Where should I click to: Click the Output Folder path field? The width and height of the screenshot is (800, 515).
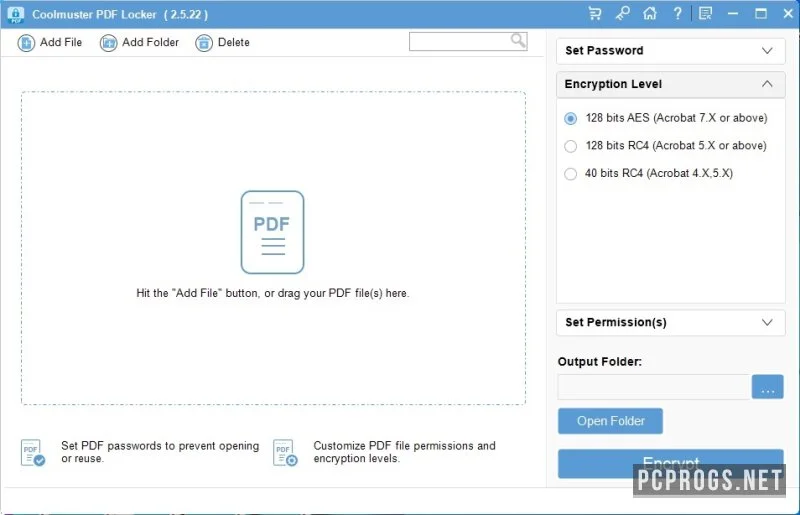click(x=654, y=387)
